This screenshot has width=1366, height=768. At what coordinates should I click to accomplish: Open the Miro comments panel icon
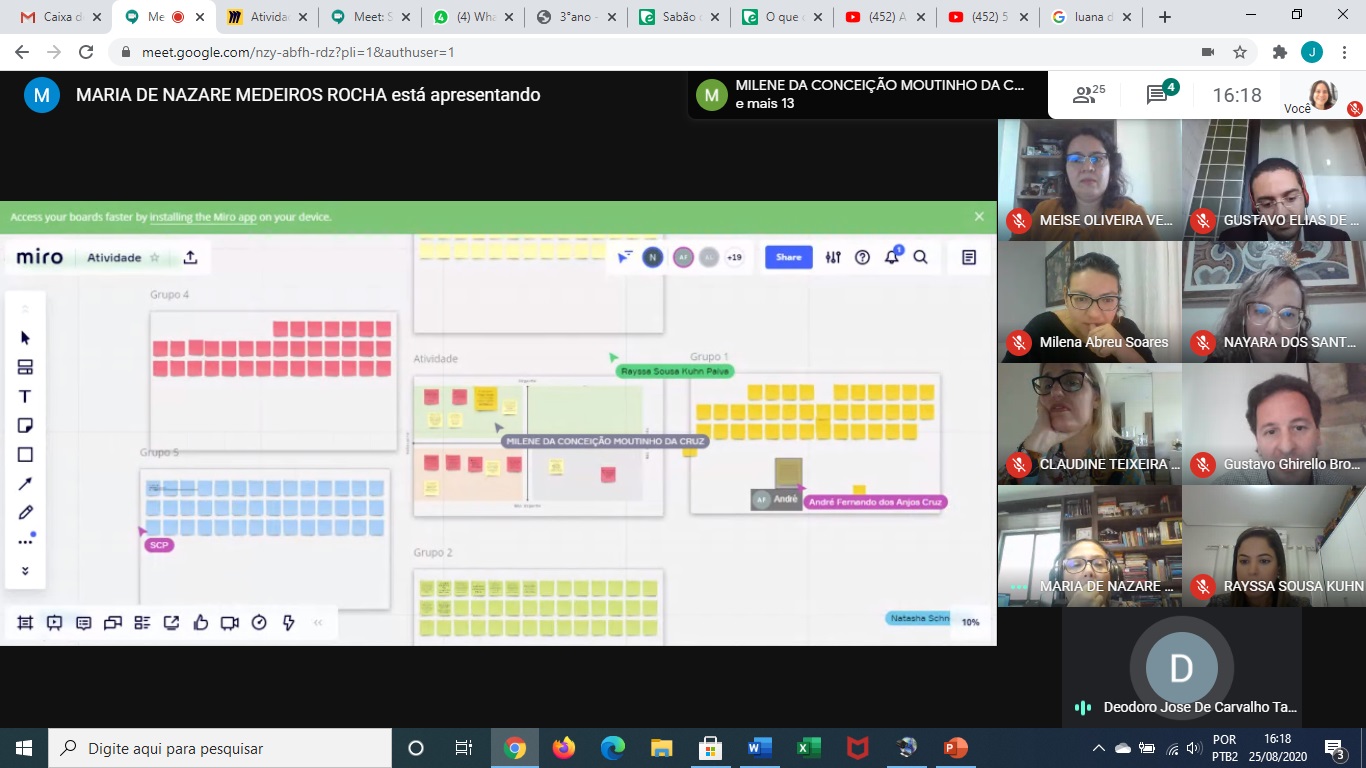pos(83,623)
